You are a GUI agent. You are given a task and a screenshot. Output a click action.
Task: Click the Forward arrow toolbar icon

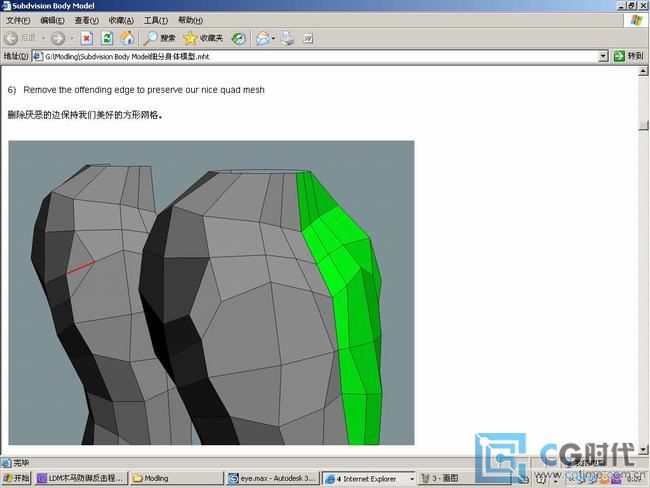tap(58, 39)
